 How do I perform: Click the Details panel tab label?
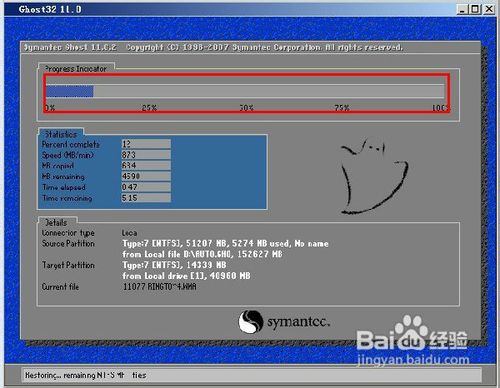[56, 222]
